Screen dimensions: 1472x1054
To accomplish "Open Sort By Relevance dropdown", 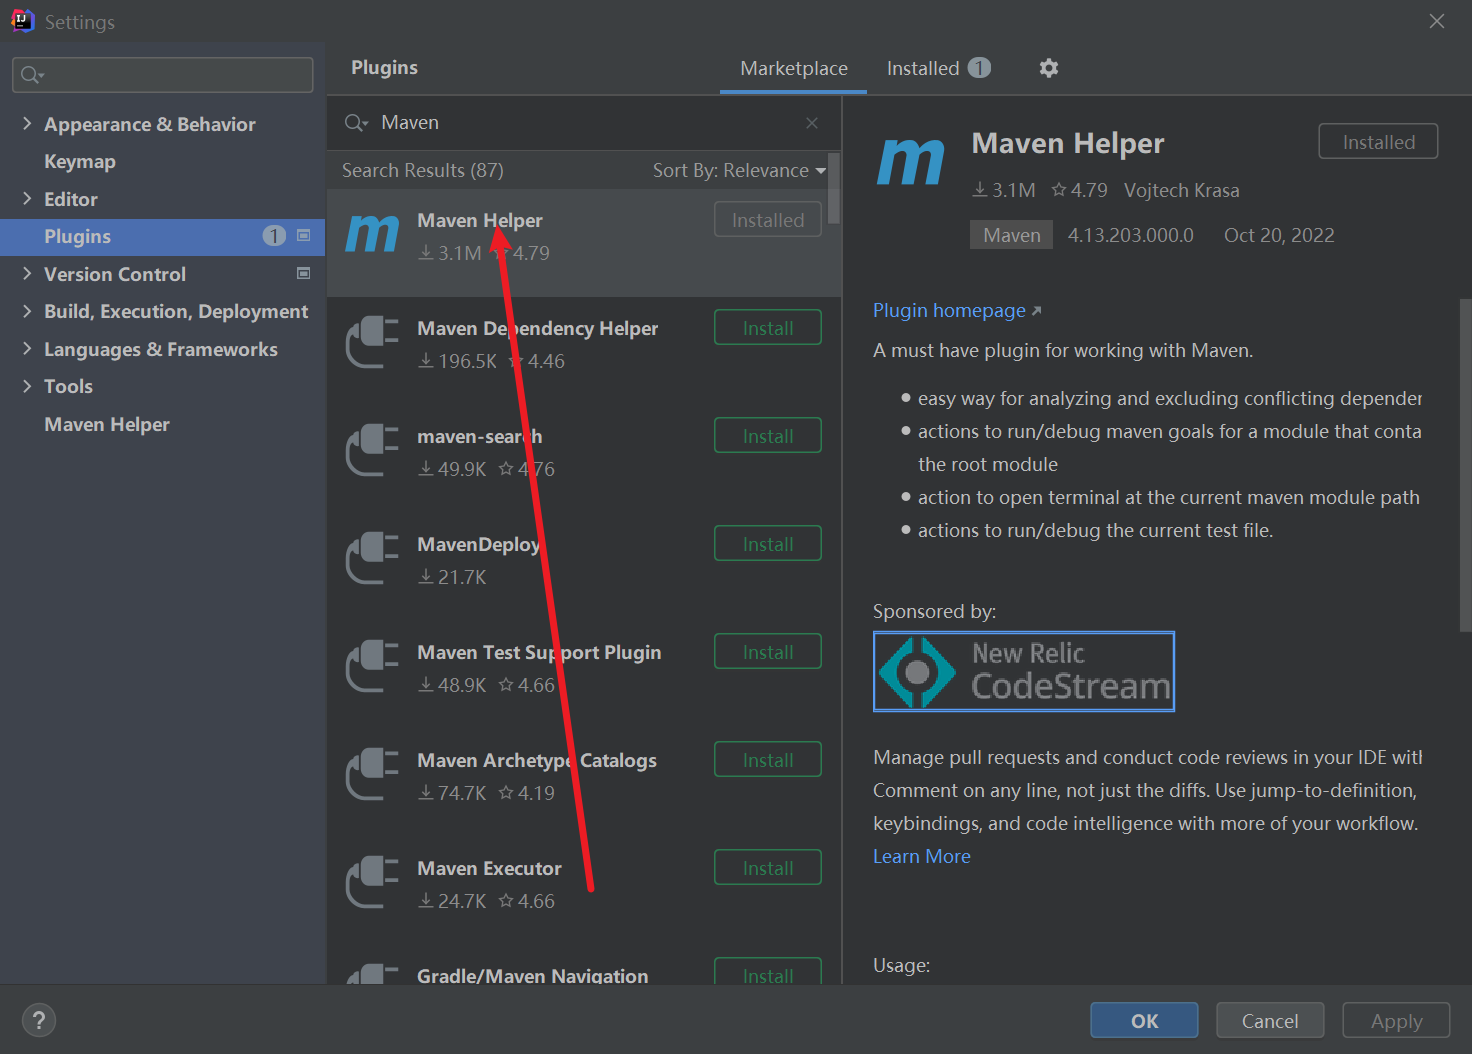I will tap(739, 170).
